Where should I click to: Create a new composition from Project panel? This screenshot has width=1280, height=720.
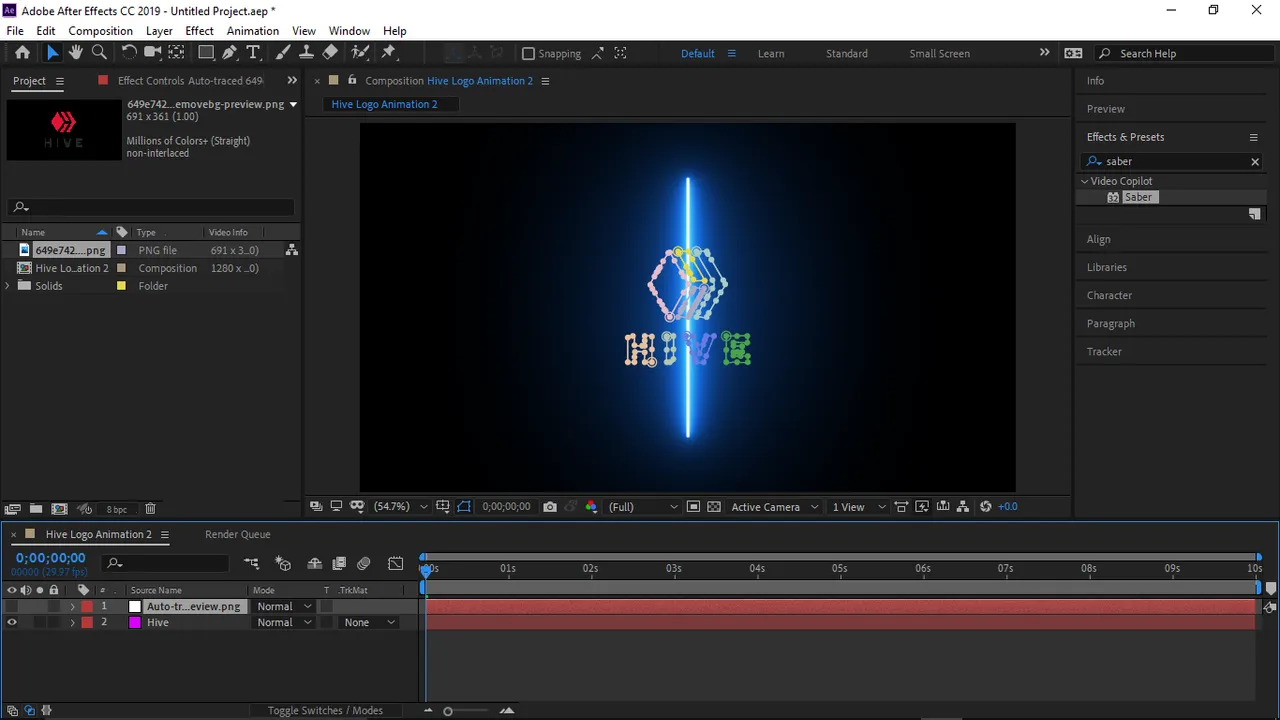59,509
